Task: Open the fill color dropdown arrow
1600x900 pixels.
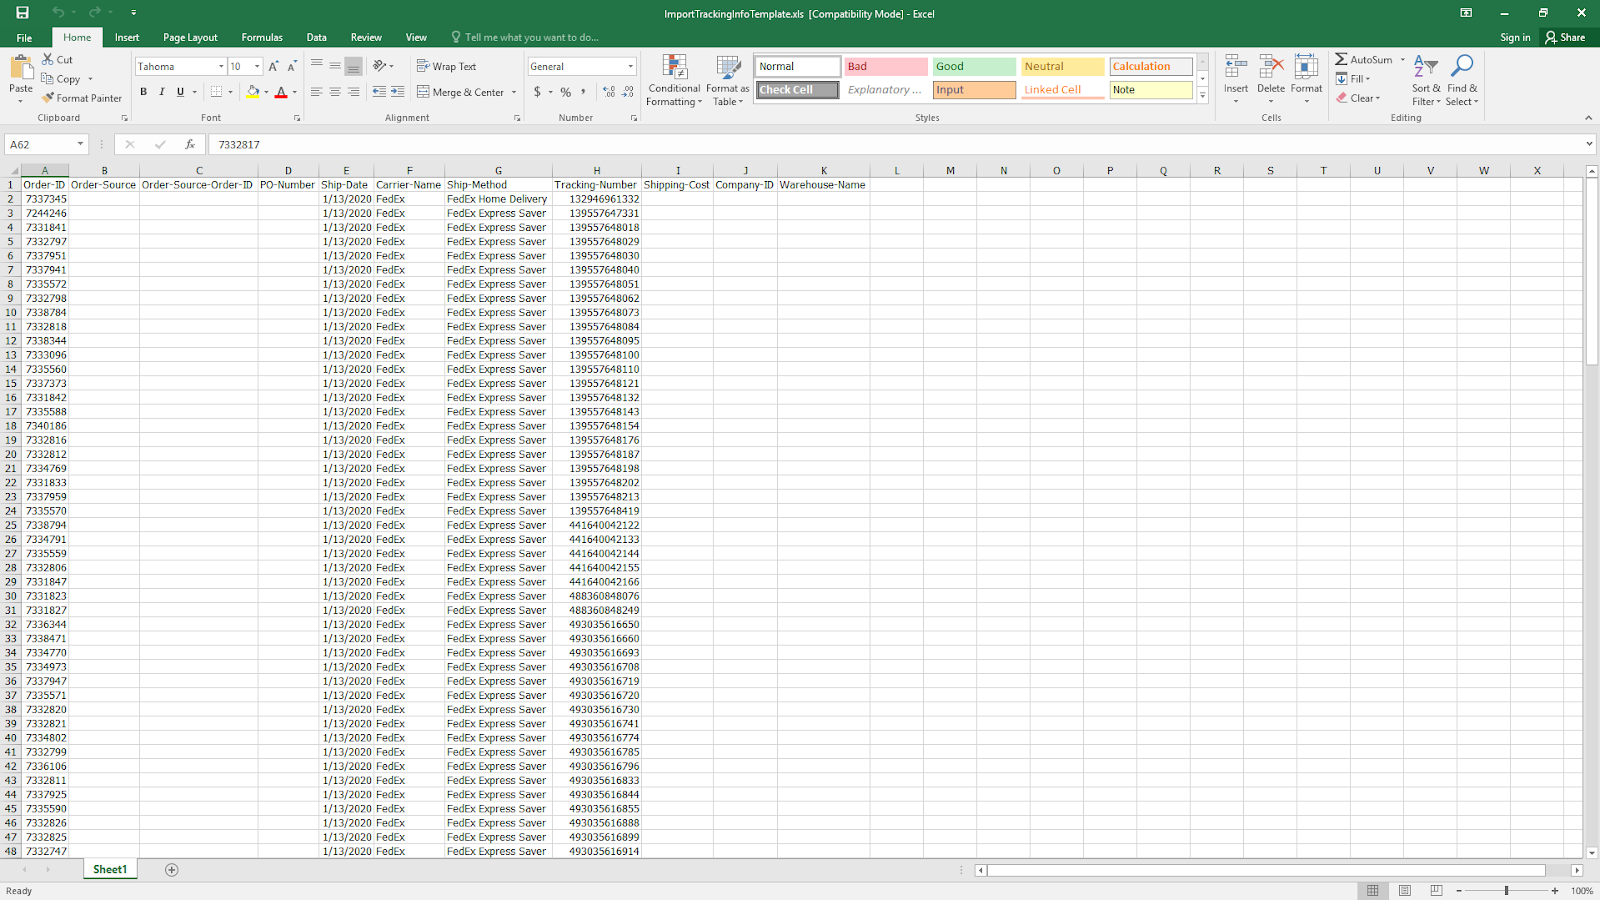Action: point(266,92)
